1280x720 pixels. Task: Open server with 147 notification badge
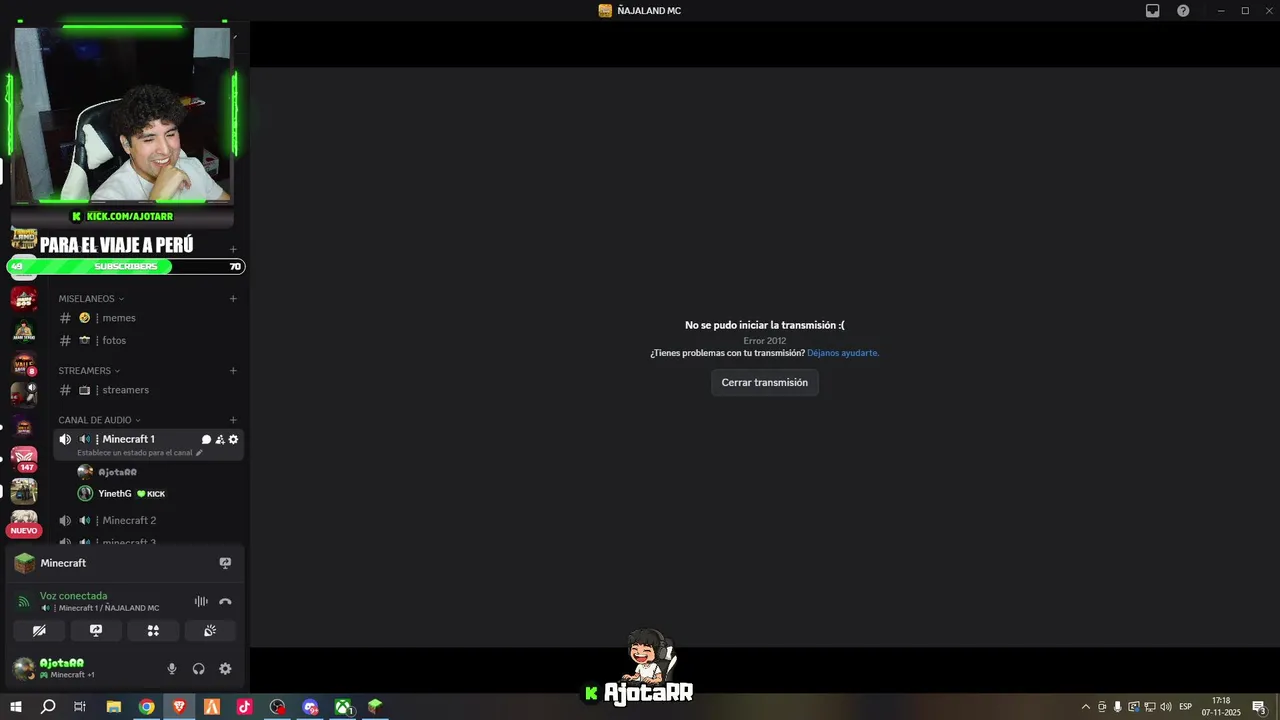(24, 459)
